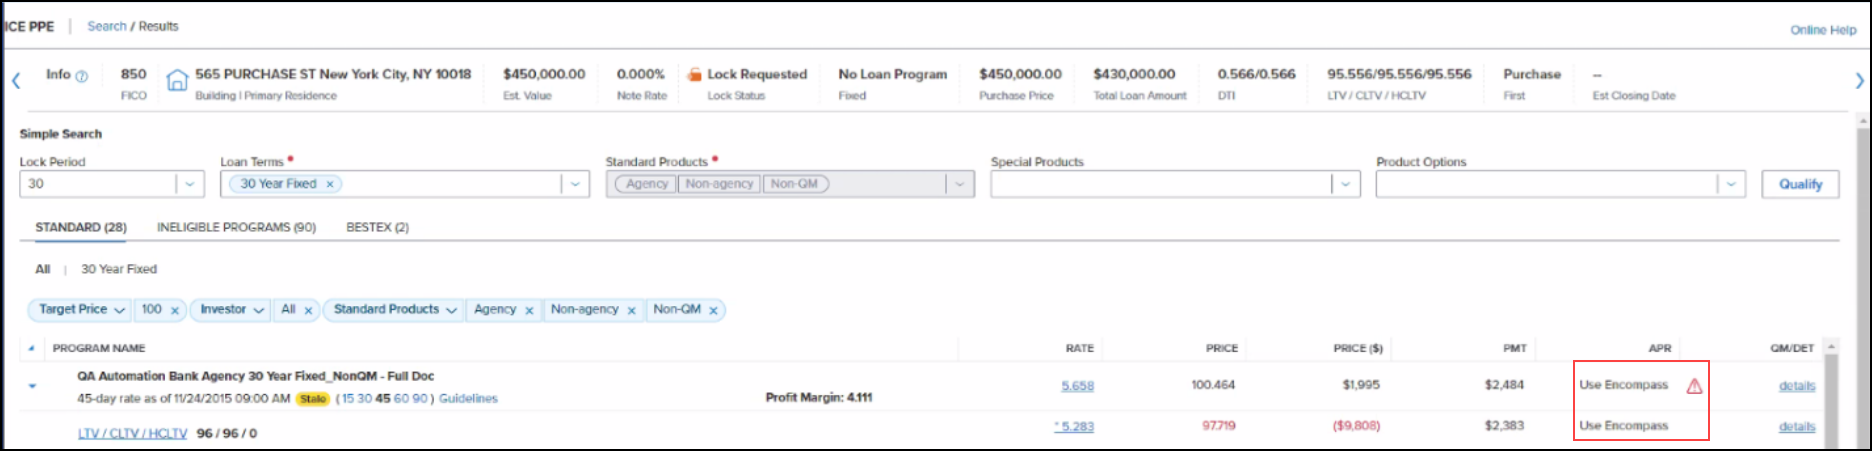Open the Product Options dropdown
Screen dimensions: 1872x451
tap(1731, 184)
